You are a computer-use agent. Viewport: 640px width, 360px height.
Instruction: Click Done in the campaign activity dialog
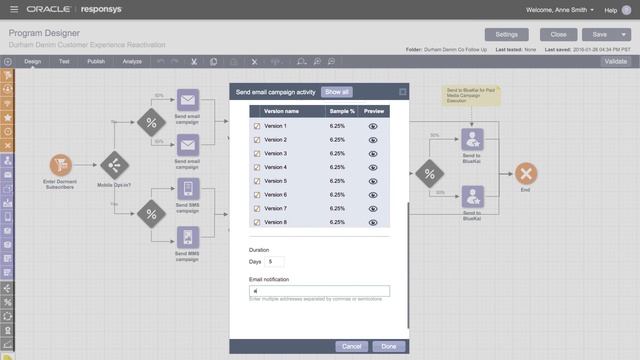pos(389,347)
